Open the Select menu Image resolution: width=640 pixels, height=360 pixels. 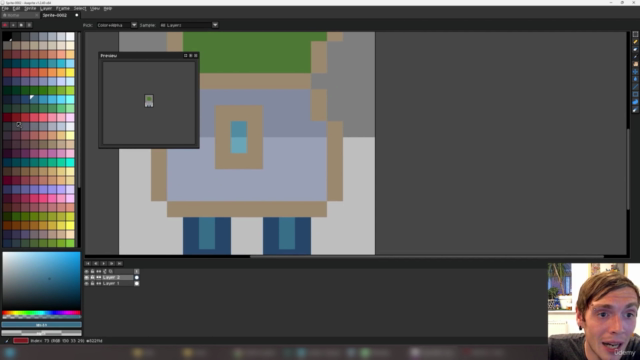tap(80, 9)
